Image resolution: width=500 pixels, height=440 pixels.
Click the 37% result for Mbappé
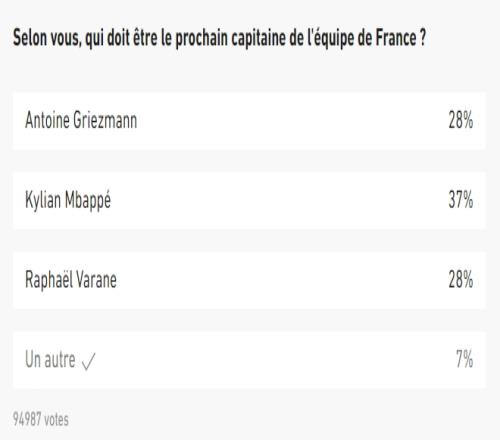tap(461, 200)
